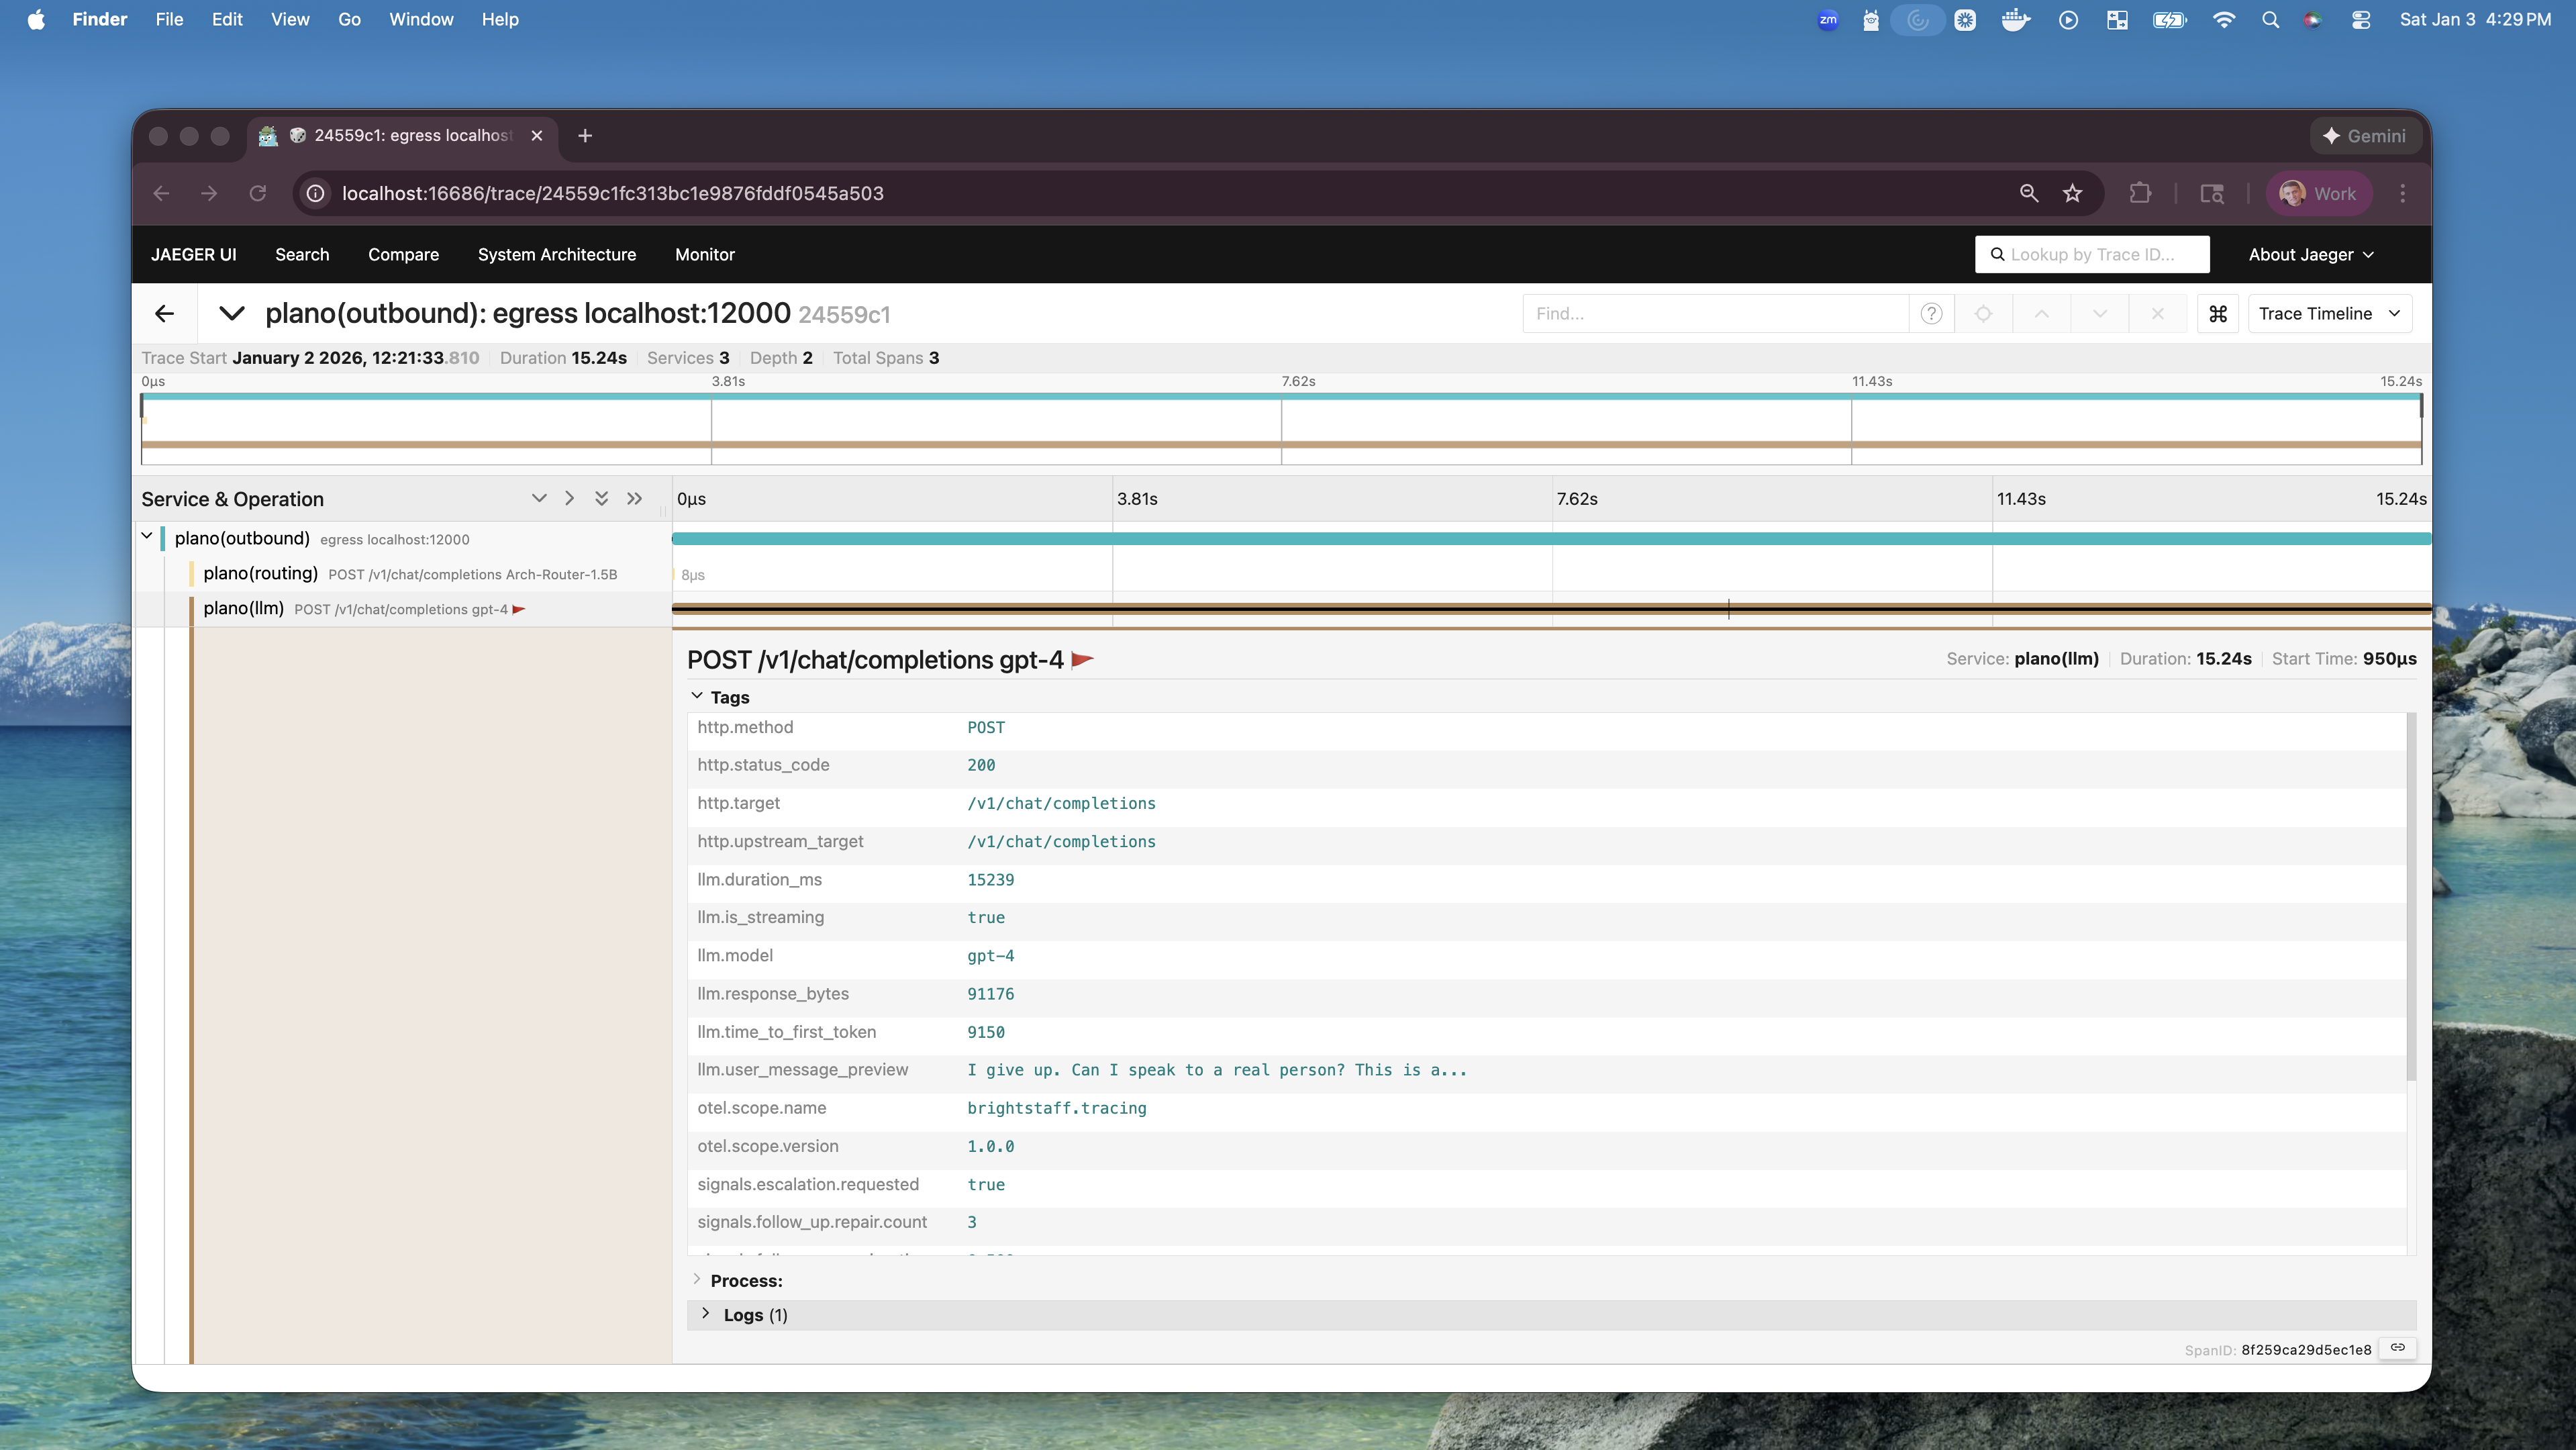Click the back arrow to search results
The width and height of the screenshot is (2576, 1450).
165,314
